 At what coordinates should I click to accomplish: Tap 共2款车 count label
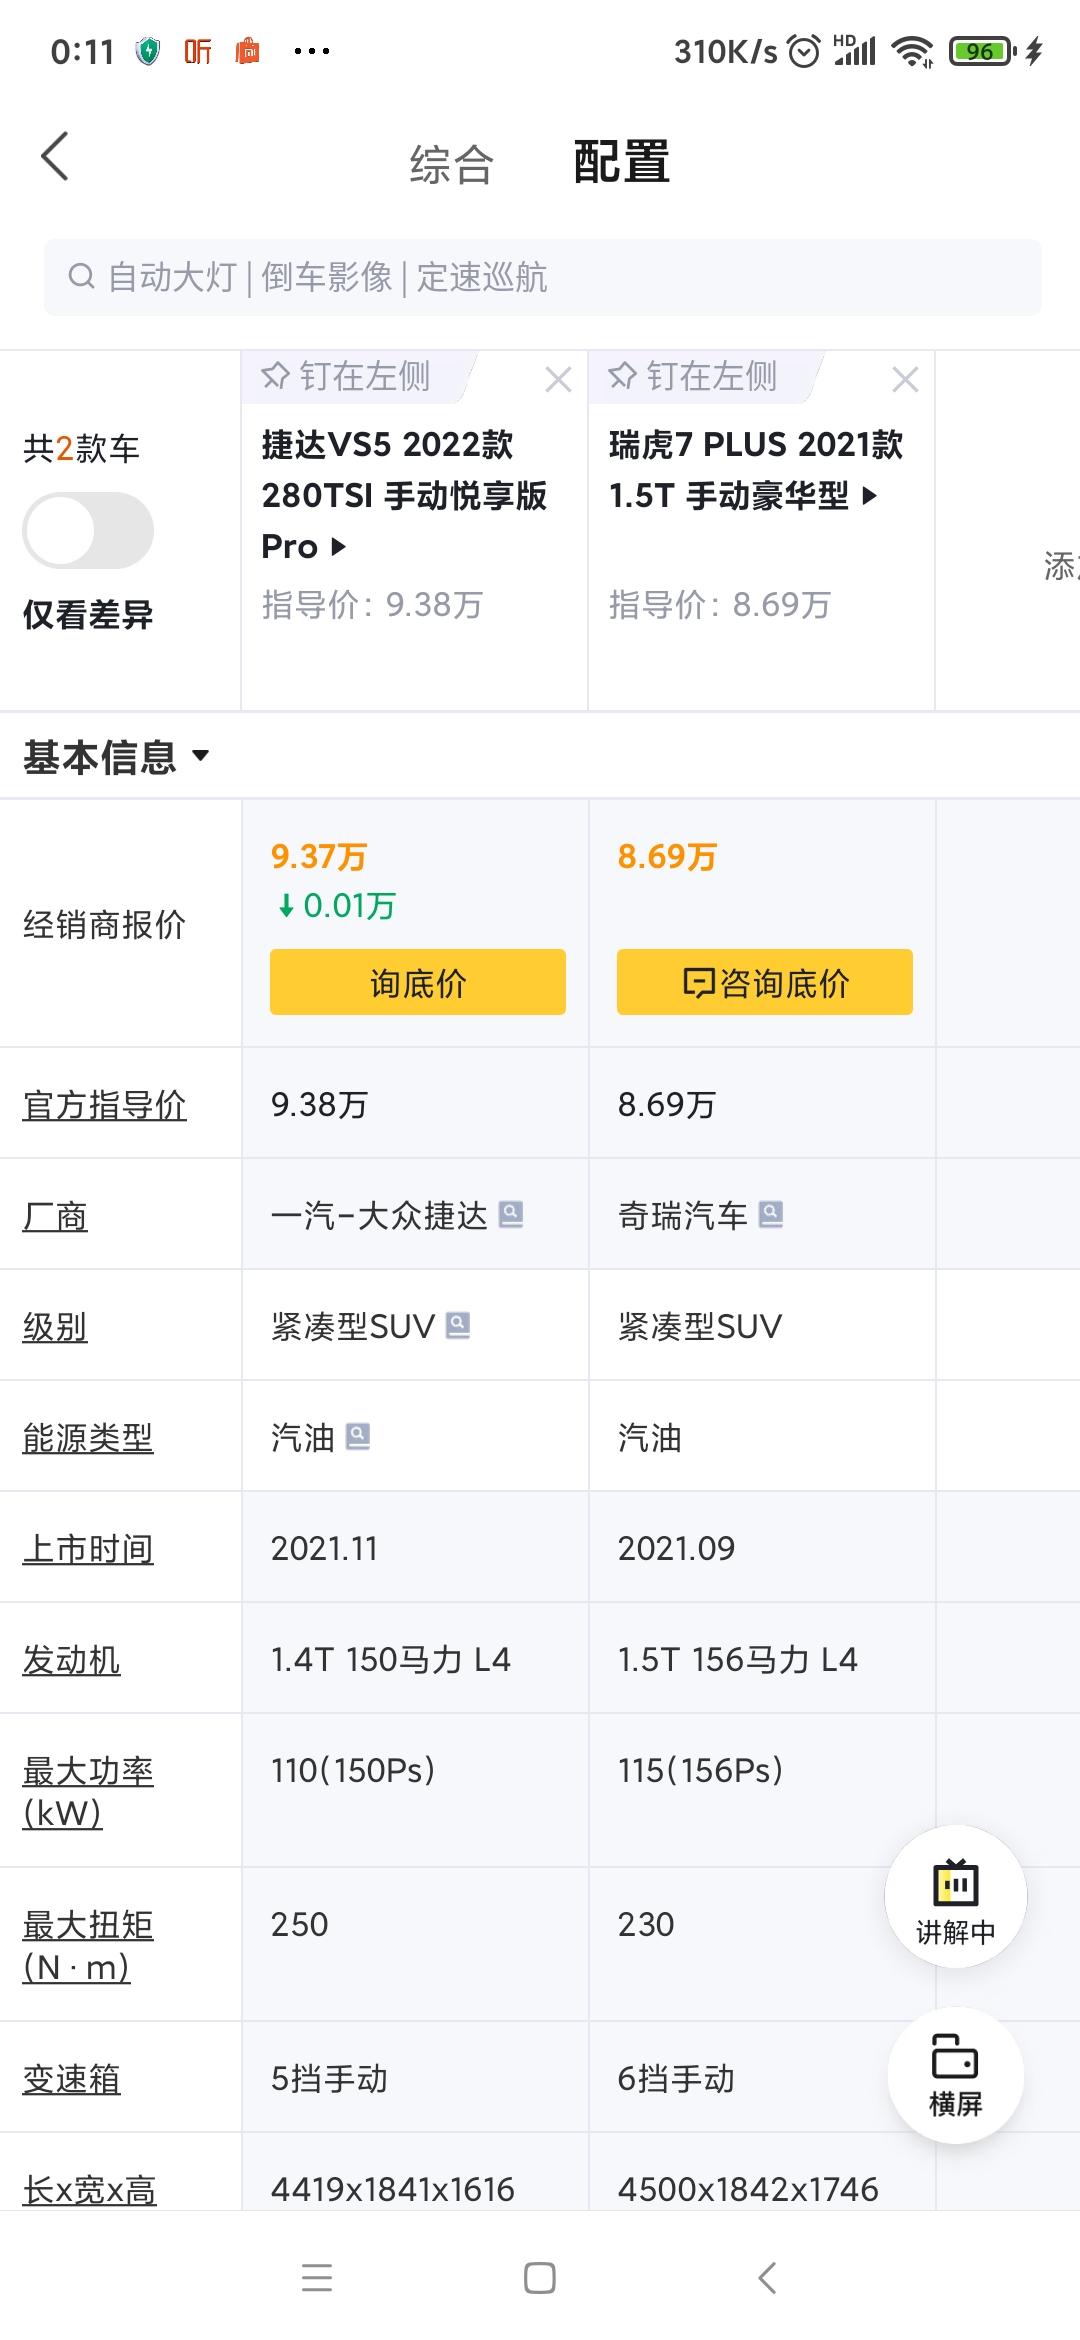81,449
